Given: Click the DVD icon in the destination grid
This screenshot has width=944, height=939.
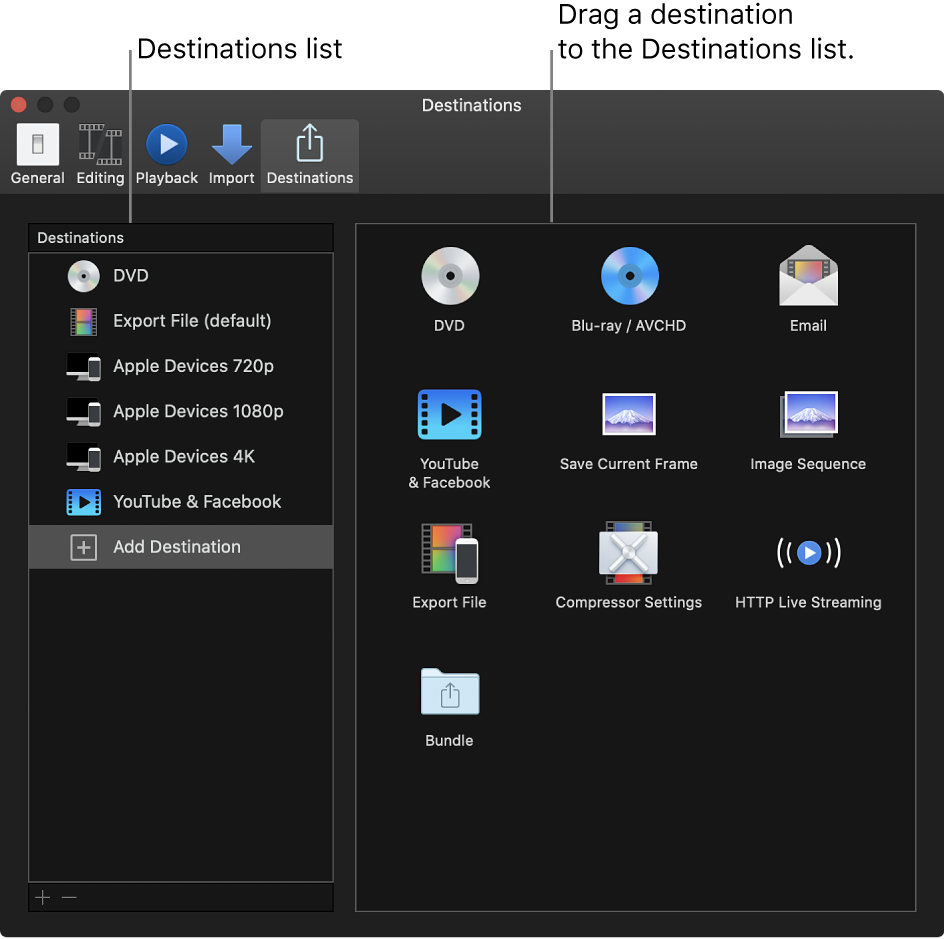Looking at the screenshot, I should [x=449, y=277].
